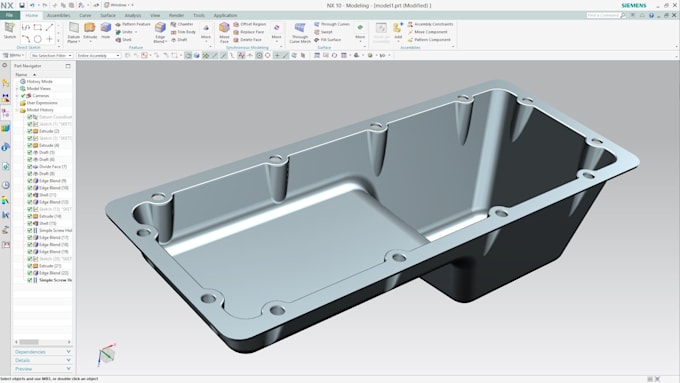
Task: Open the Hole feature tool
Action: (105, 31)
